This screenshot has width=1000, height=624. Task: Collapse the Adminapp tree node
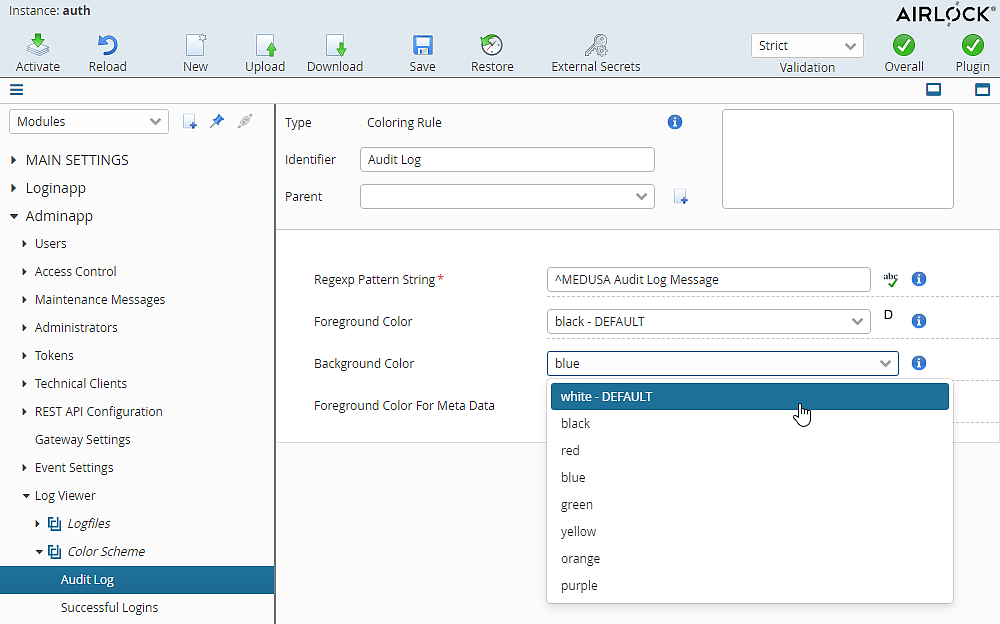tap(13, 216)
